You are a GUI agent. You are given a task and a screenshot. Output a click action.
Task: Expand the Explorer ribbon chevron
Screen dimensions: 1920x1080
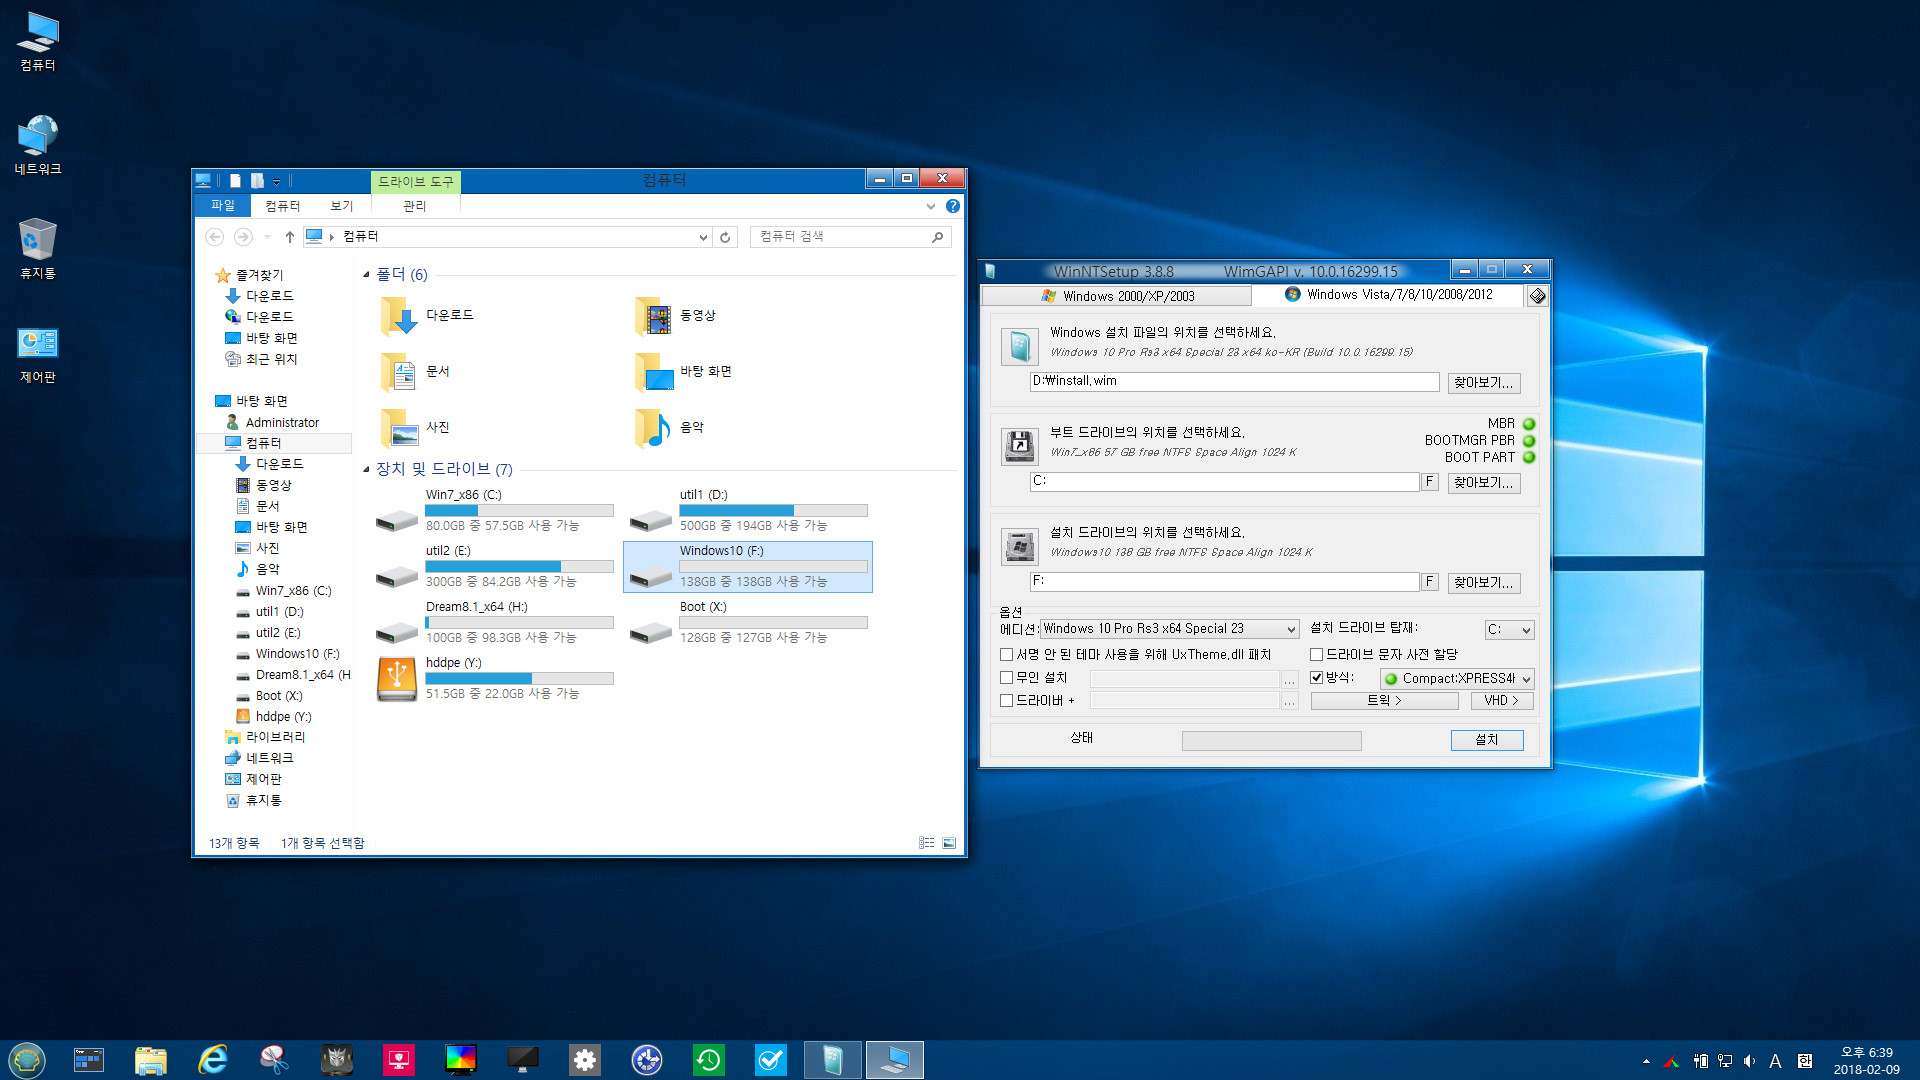[x=931, y=206]
